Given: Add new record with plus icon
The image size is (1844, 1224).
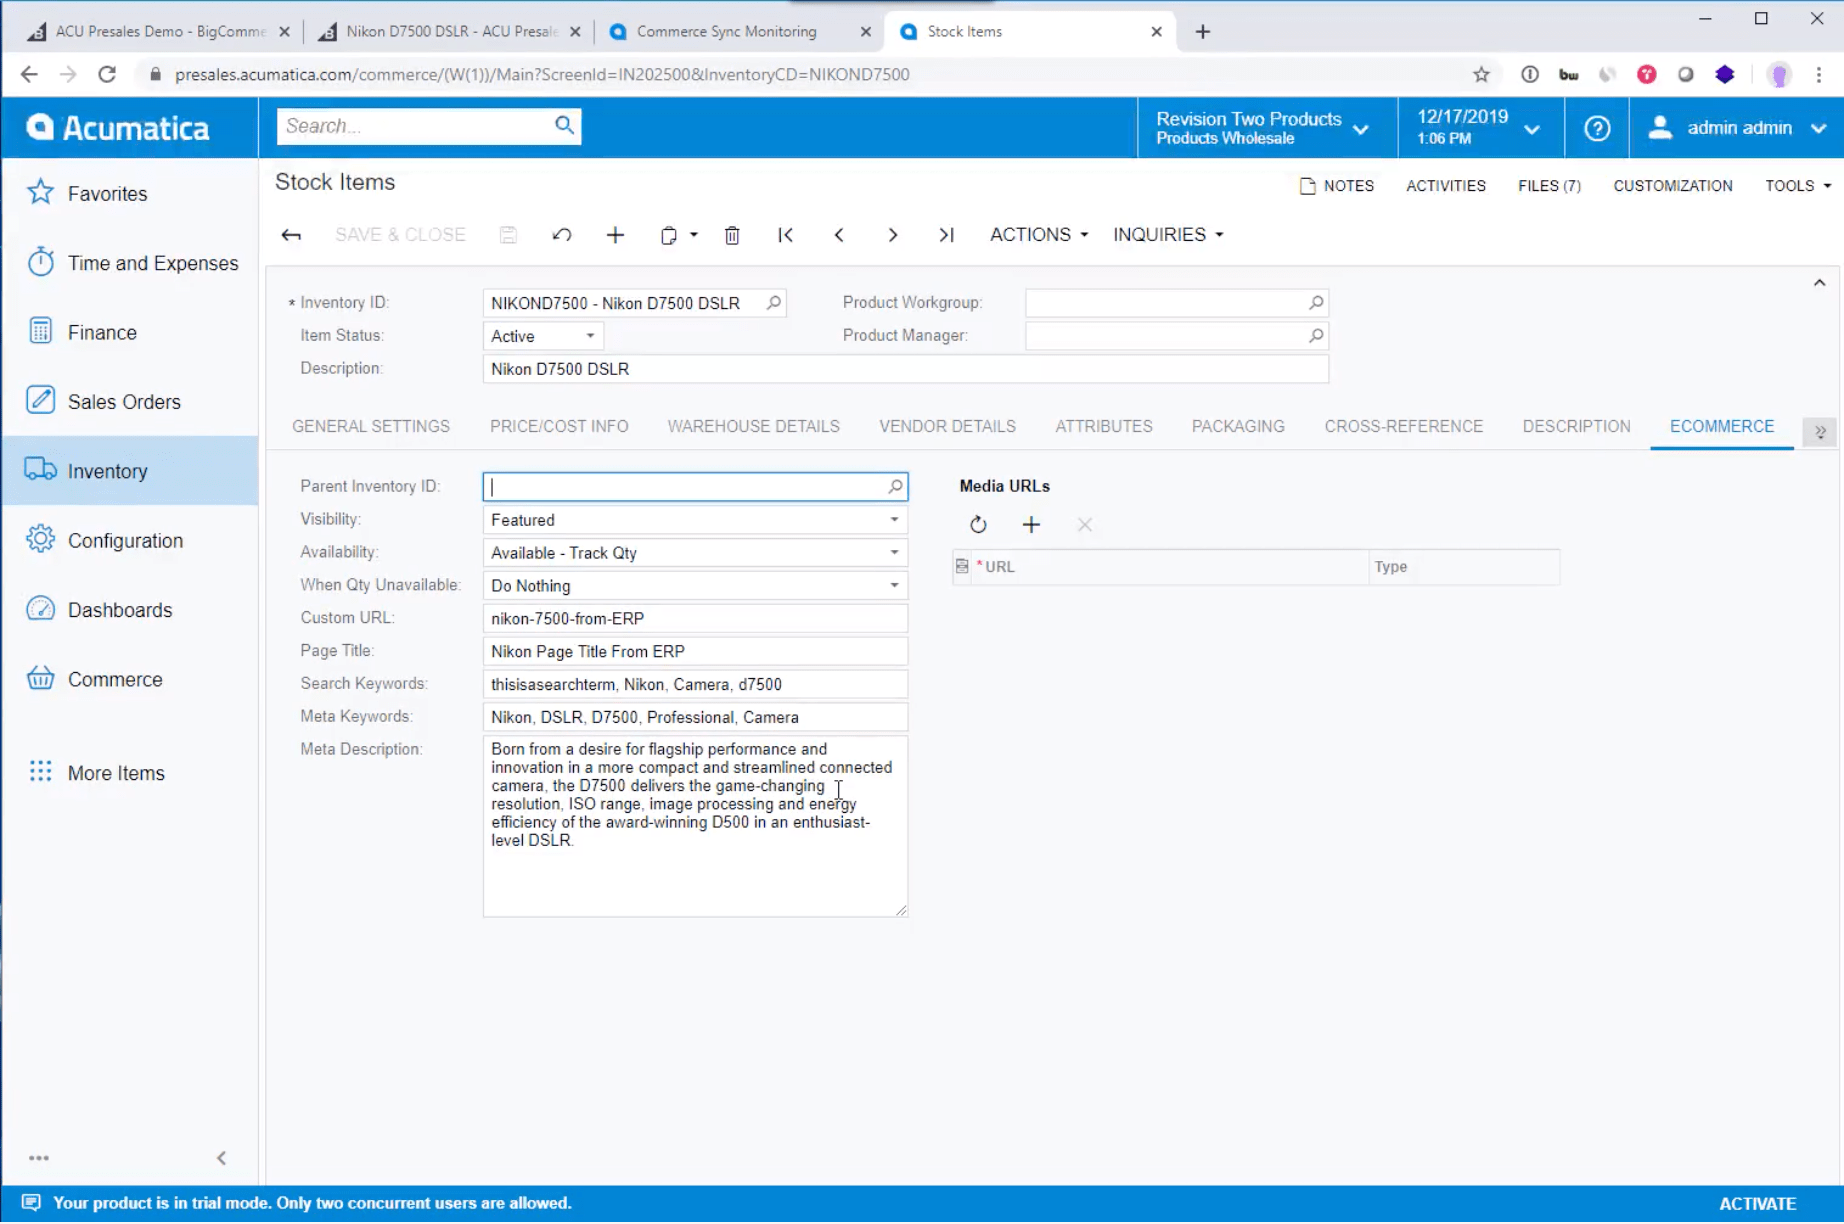Looking at the screenshot, I should [x=615, y=235].
